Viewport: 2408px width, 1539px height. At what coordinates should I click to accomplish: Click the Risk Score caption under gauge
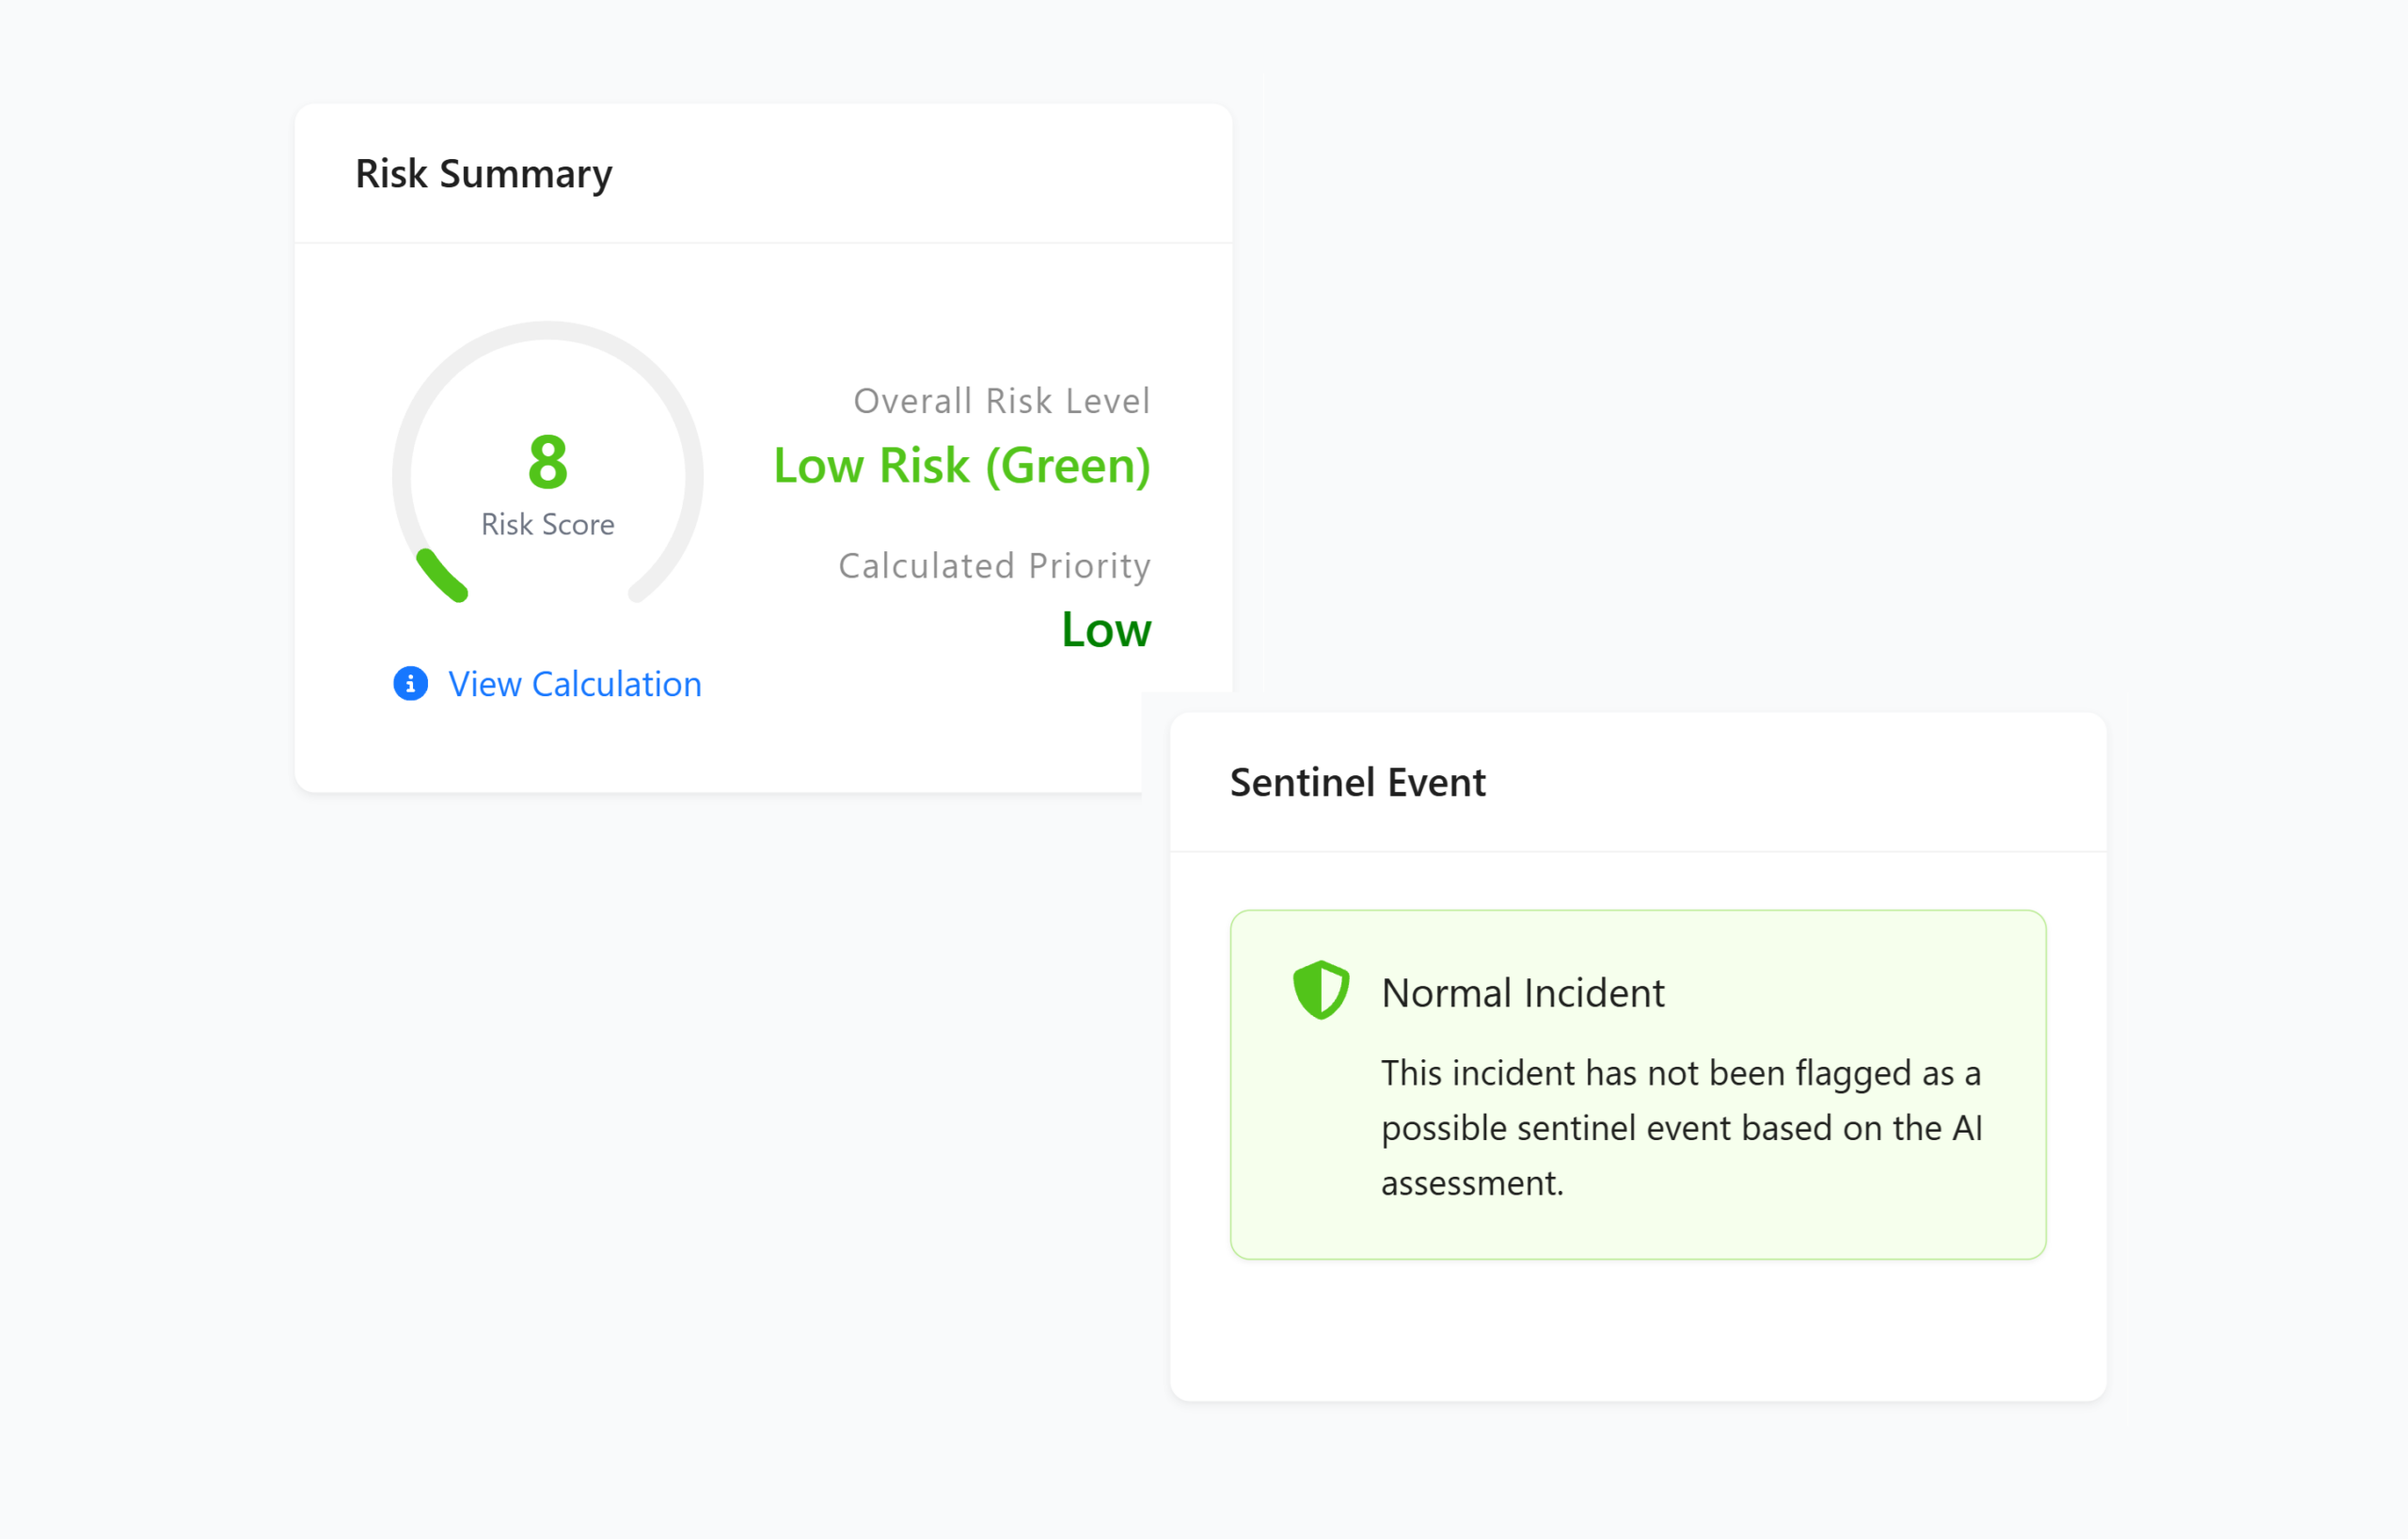tap(547, 524)
